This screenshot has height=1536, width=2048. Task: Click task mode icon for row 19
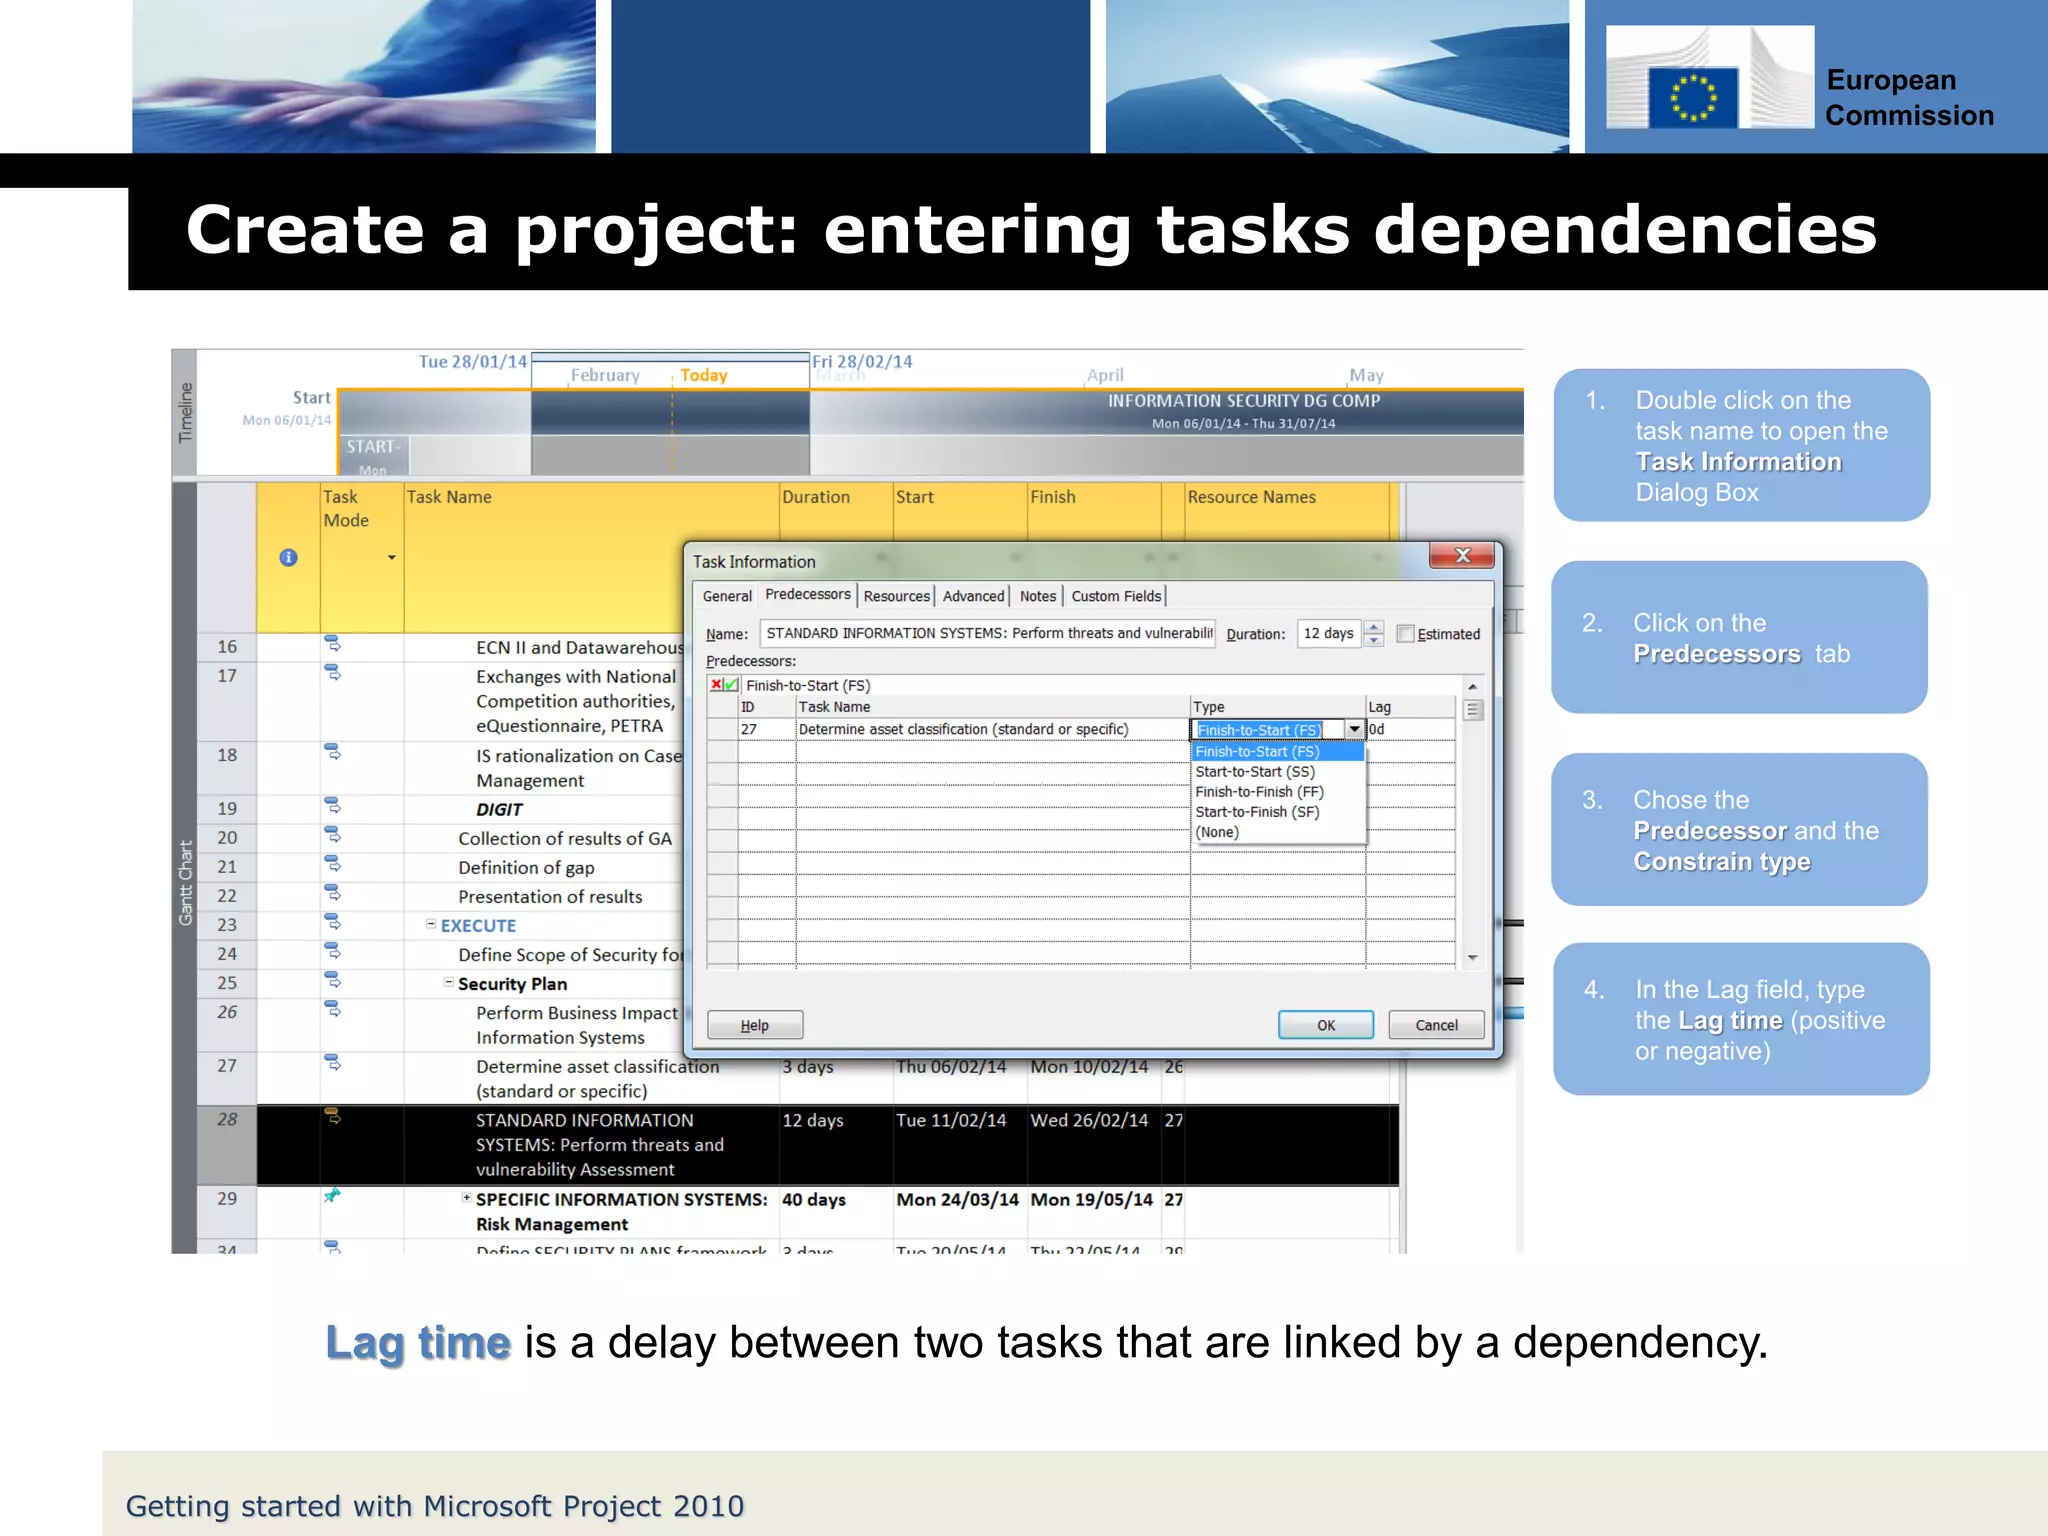coord(333,805)
